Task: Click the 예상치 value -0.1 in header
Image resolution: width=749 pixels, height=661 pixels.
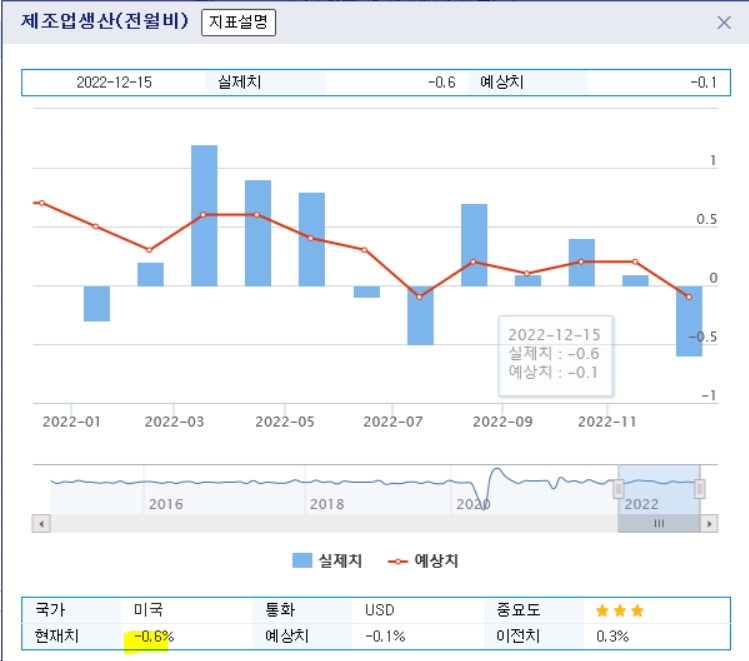Action: (704, 82)
